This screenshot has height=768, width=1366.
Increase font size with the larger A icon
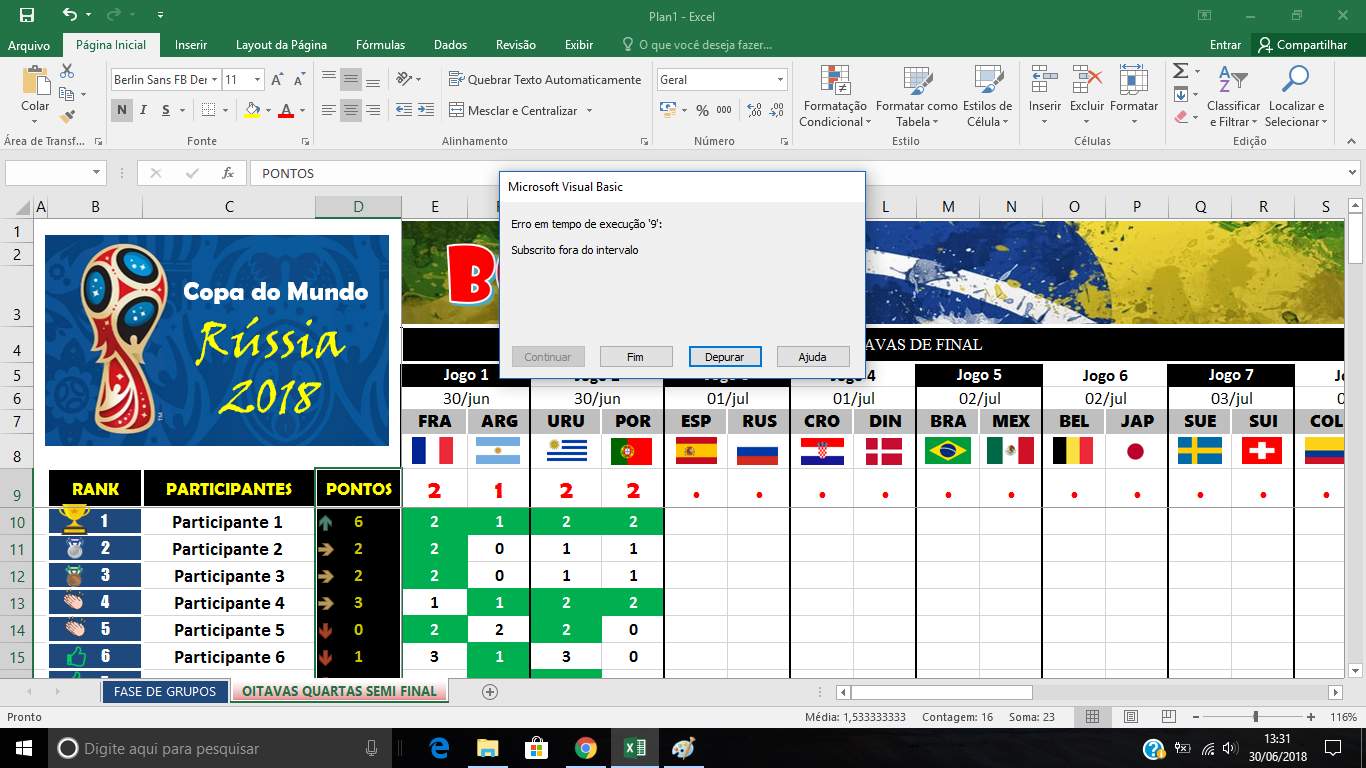pos(277,80)
